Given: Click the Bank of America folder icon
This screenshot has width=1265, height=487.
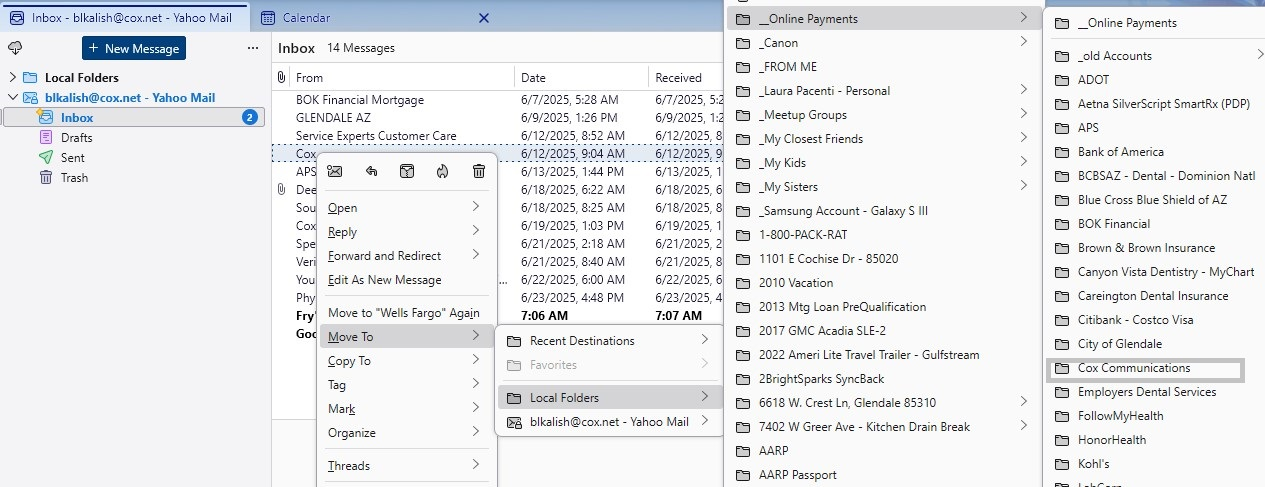Looking at the screenshot, I should pyautogui.click(x=1061, y=152).
